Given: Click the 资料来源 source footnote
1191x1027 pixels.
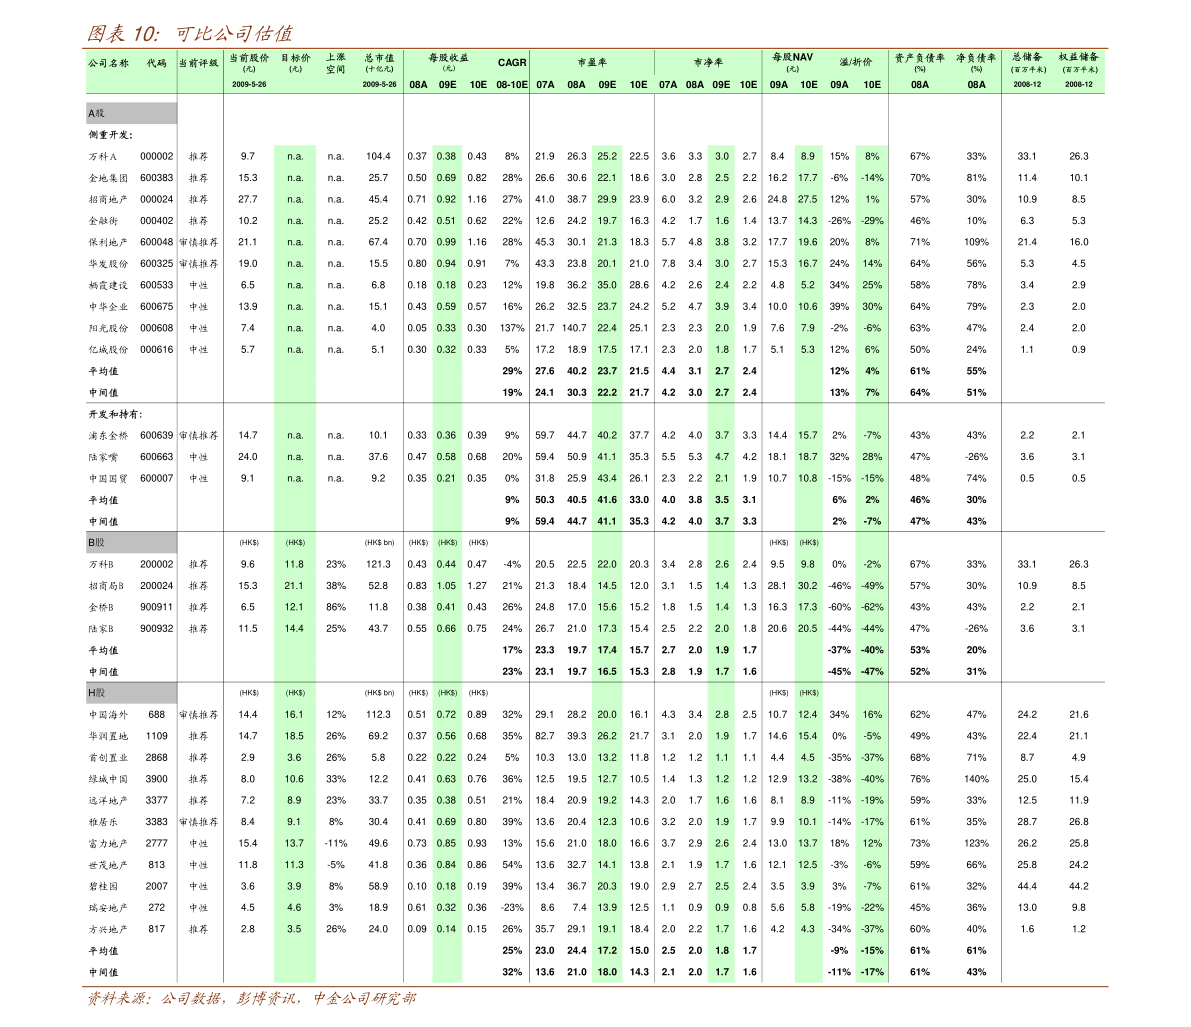Looking at the screenshot, I should point(251,999).
